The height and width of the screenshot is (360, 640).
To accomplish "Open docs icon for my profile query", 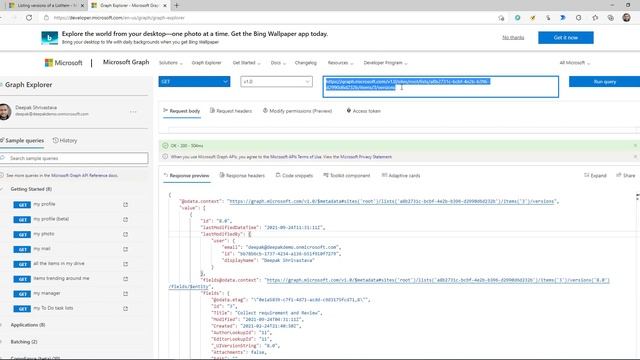I will tap(125, 204).
